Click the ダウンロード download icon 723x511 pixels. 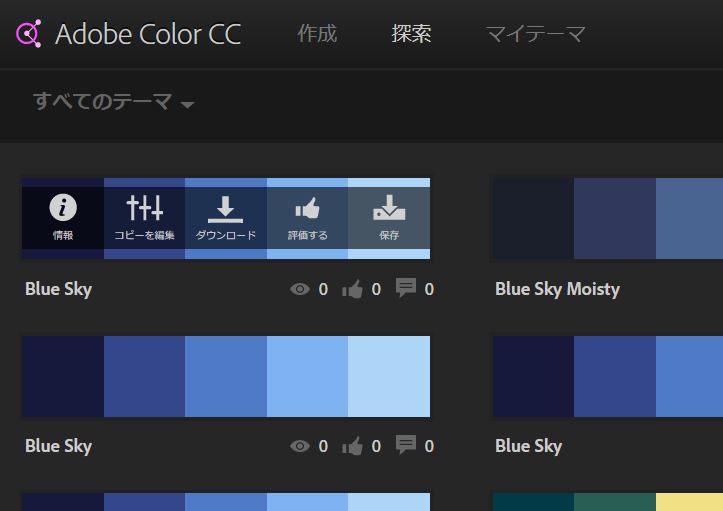tap(225, 208)
